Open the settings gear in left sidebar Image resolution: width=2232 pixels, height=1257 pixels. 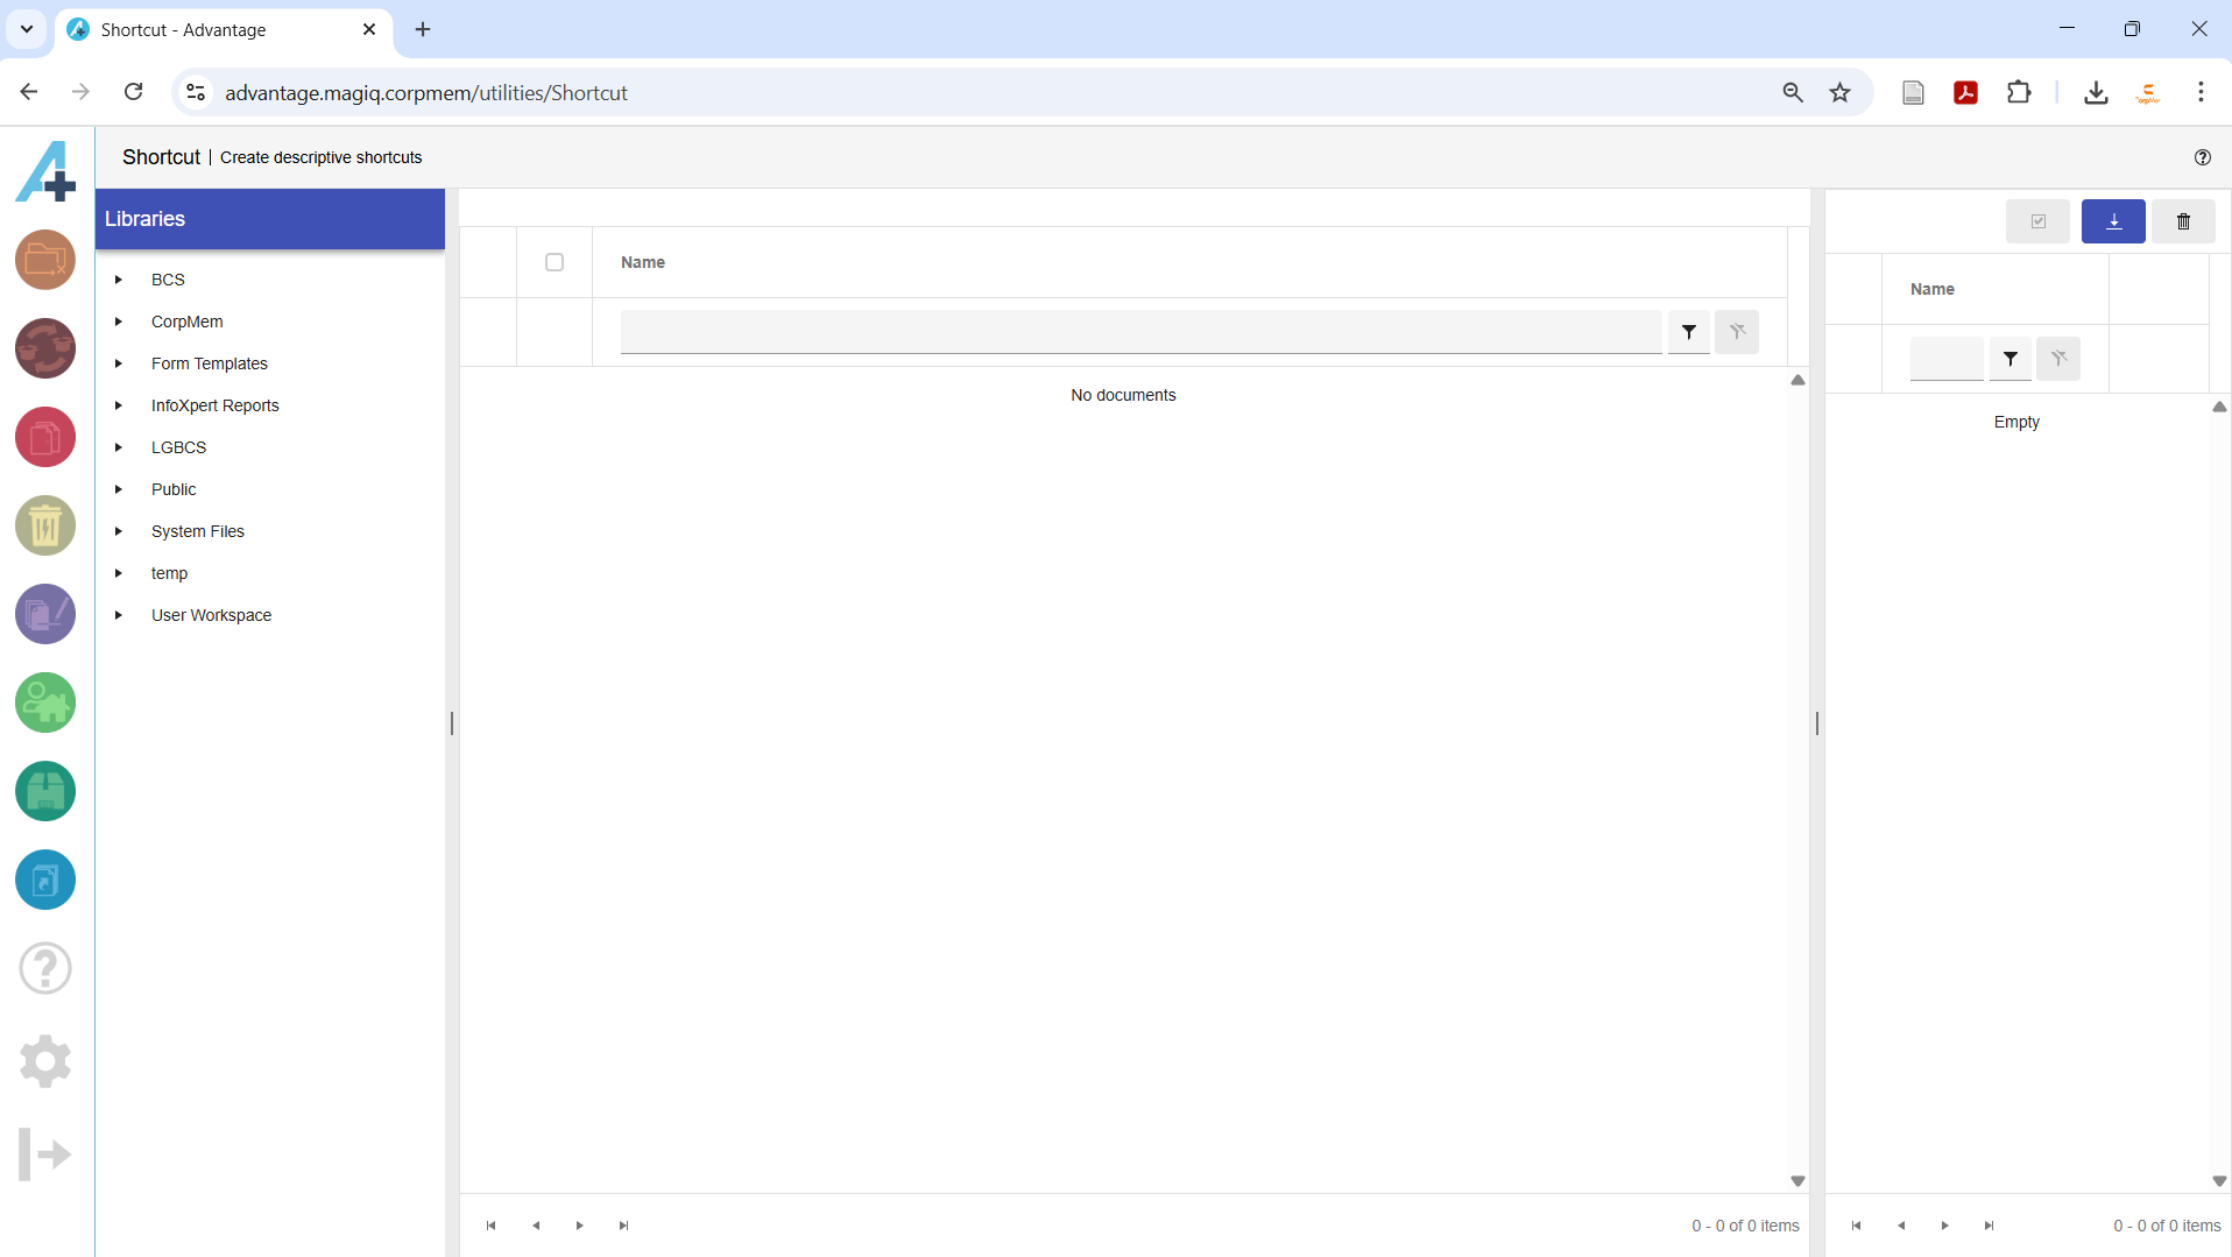pyautogui.click(x=45, y=1061)
